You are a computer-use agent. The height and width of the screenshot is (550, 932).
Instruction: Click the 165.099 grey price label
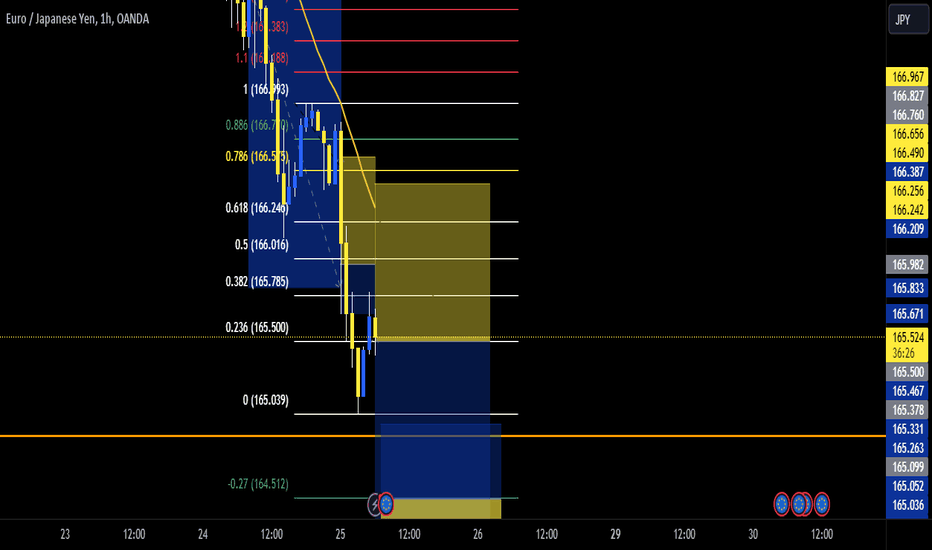908,467
